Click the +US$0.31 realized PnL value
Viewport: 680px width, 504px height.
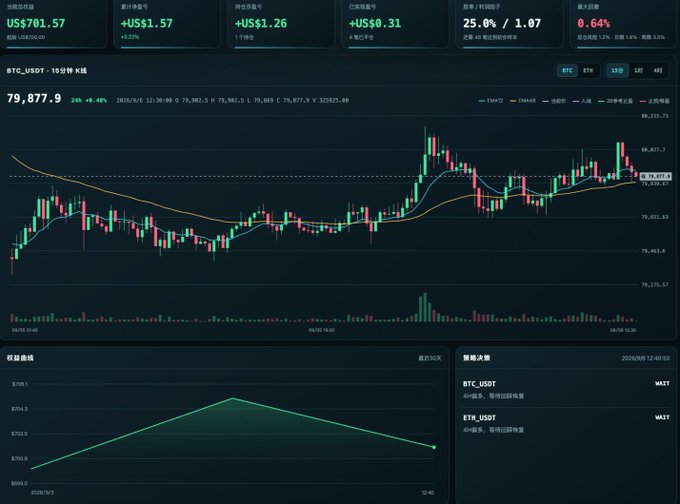pyautogui.click(x=375, y=23)
